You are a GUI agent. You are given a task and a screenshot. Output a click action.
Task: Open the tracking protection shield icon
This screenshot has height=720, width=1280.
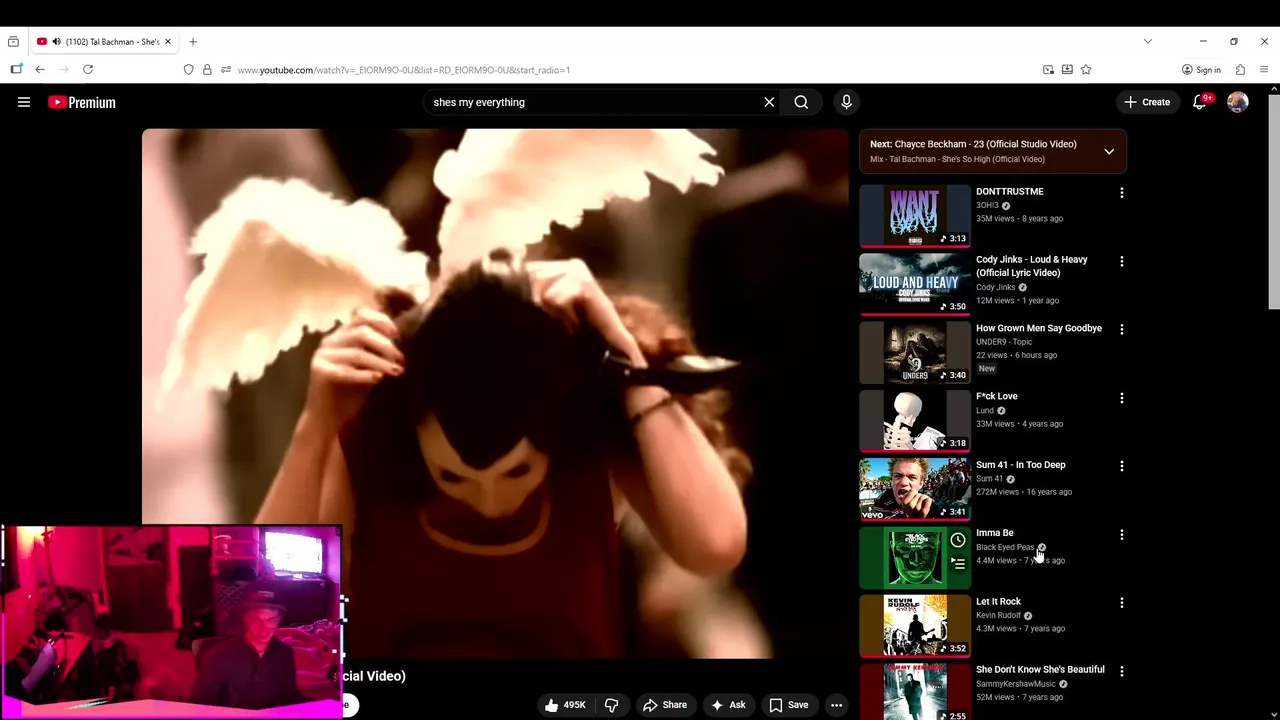(188, 70)
